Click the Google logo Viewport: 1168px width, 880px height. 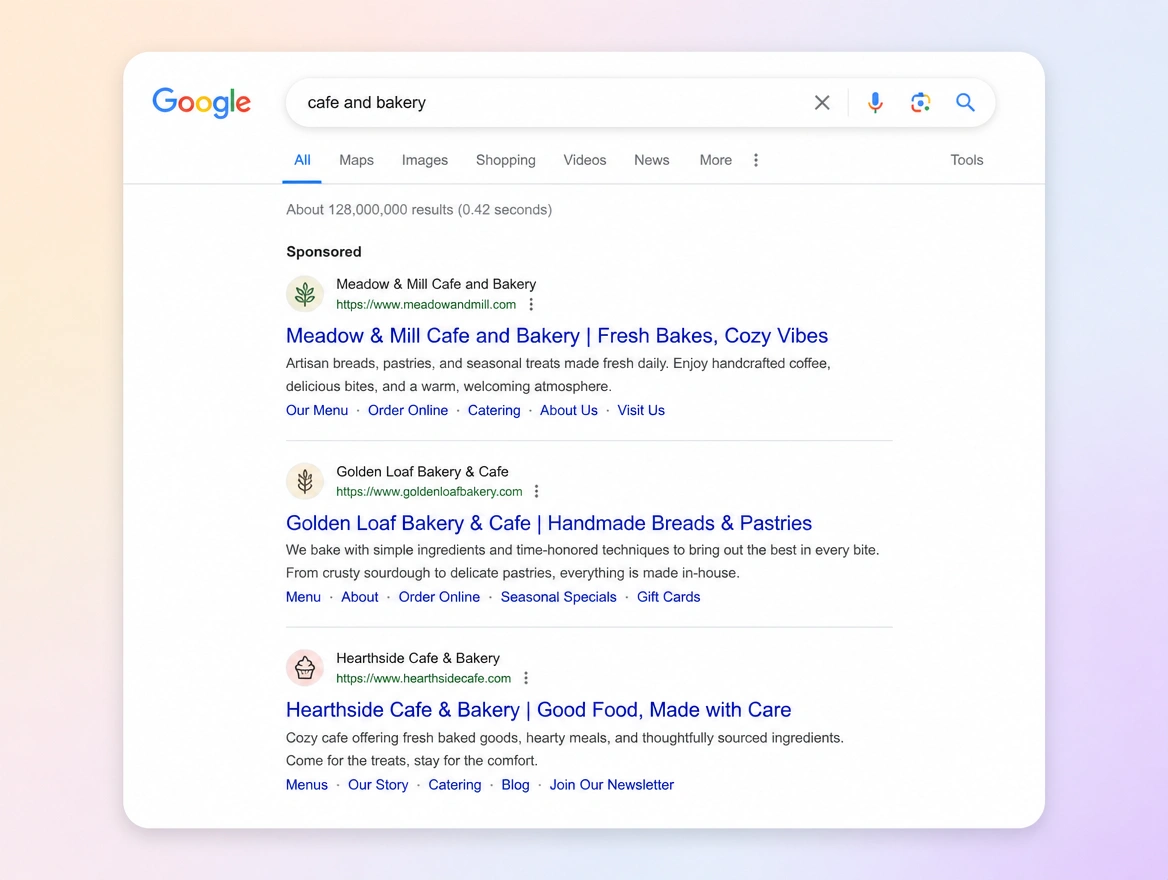tap(201, 102)
